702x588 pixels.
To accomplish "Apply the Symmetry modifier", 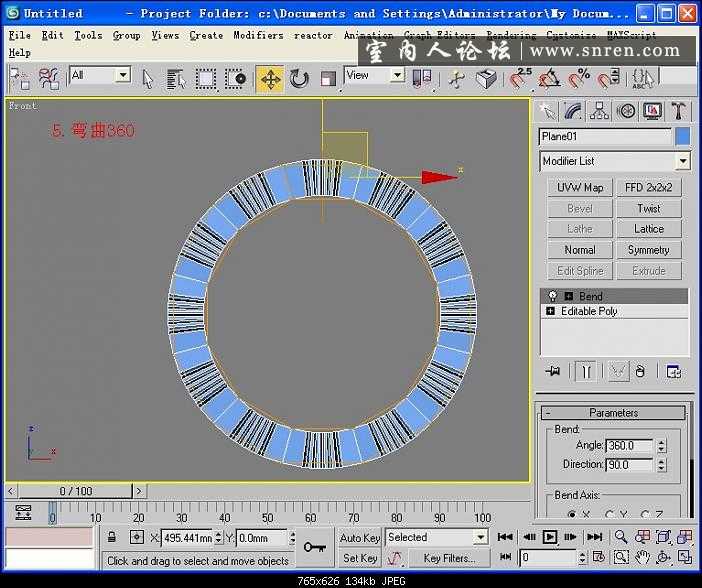I will 649,250.
